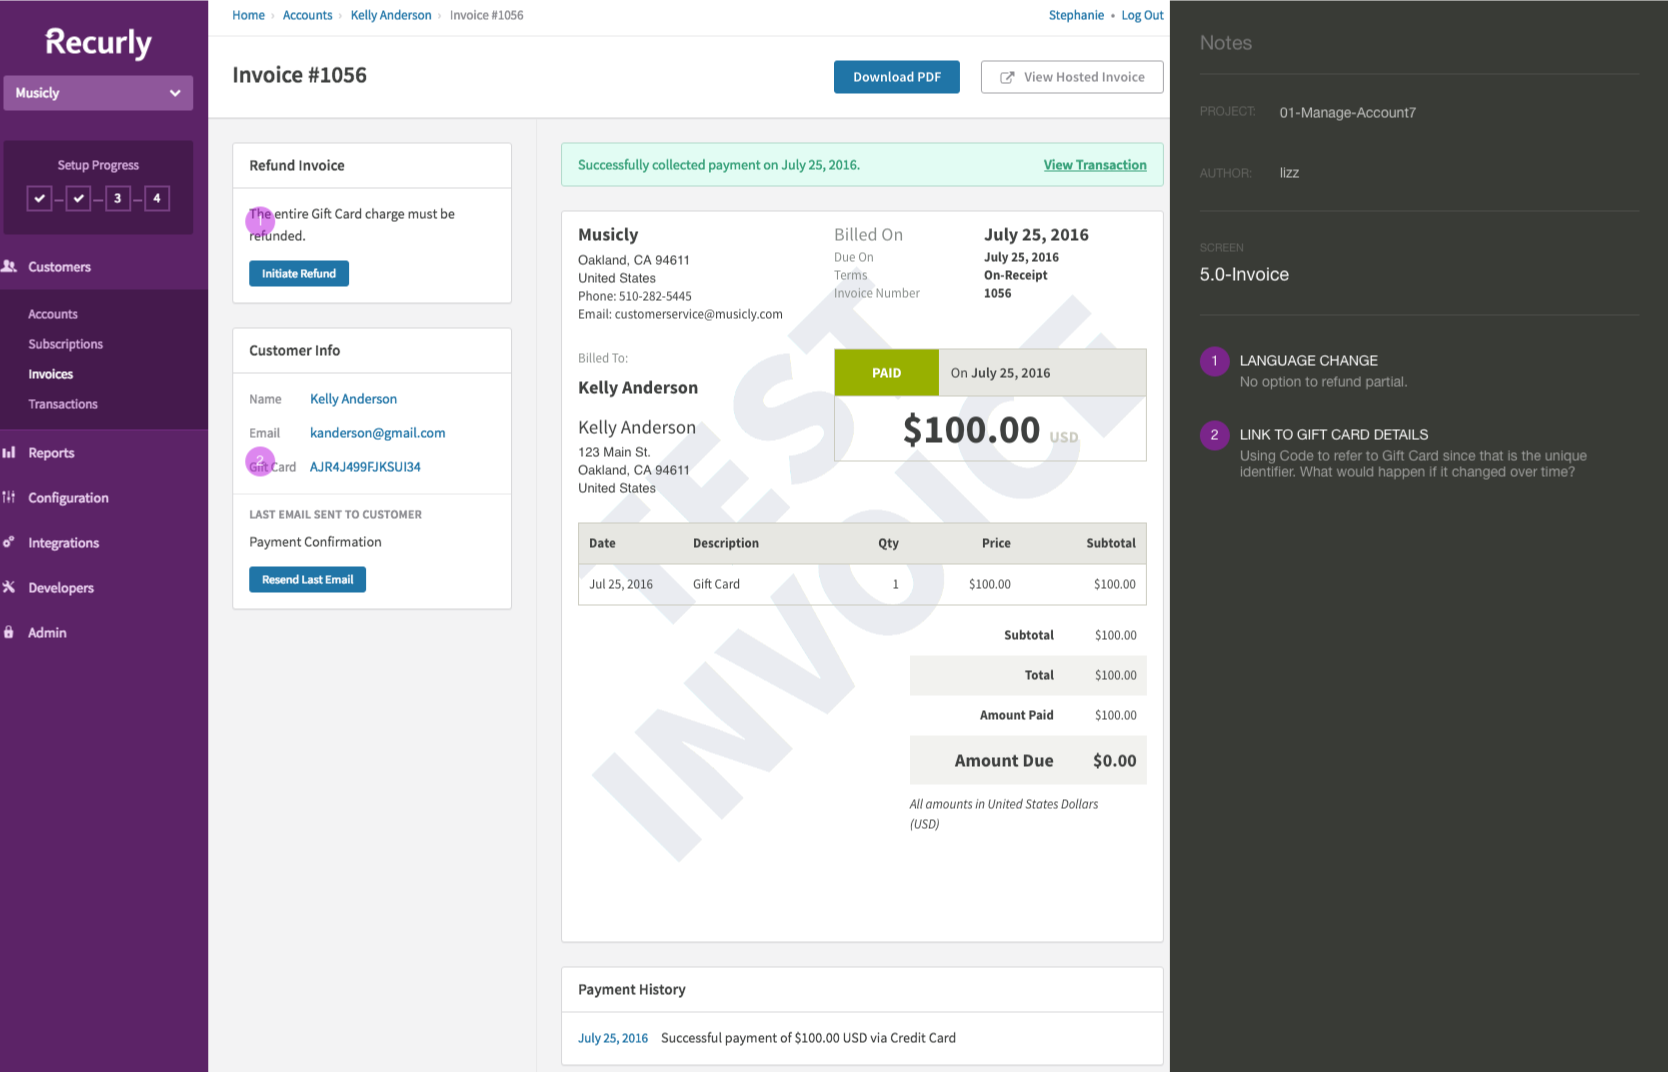Click the July 25, 2016 payment history link
The width and height of the screenshot is (1668, 1072).
613,1038
